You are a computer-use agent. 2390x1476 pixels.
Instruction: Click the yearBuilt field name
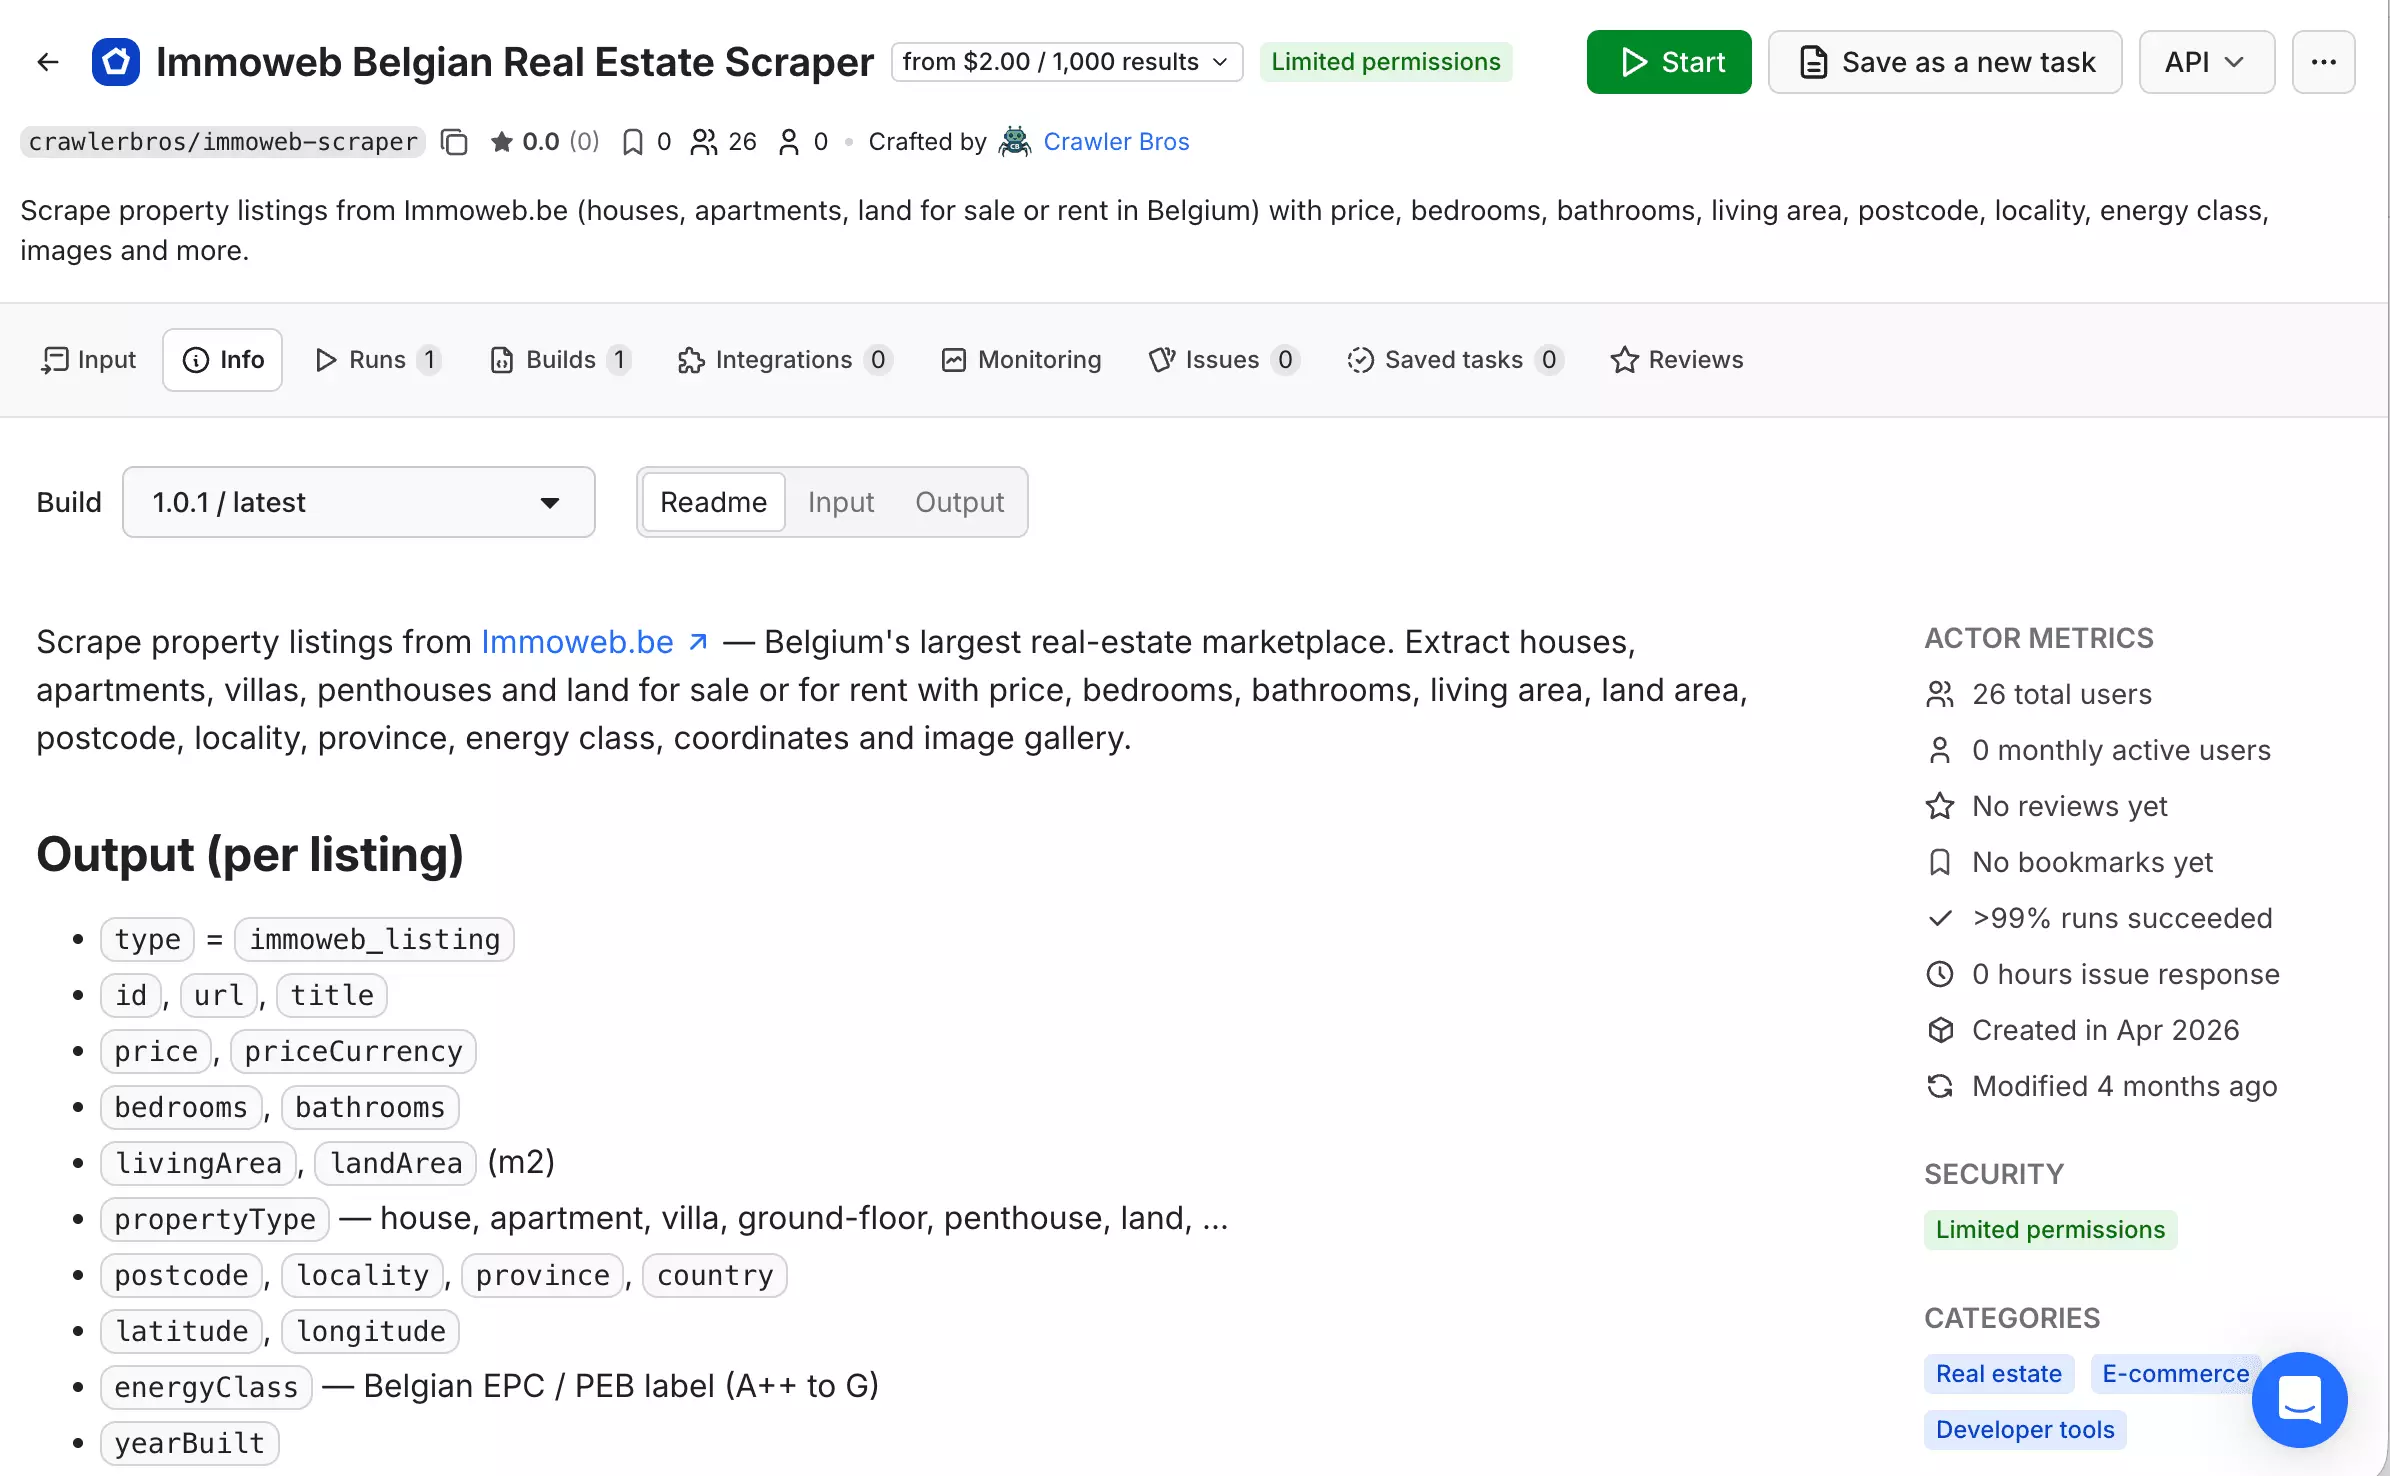click(189, 1443)
